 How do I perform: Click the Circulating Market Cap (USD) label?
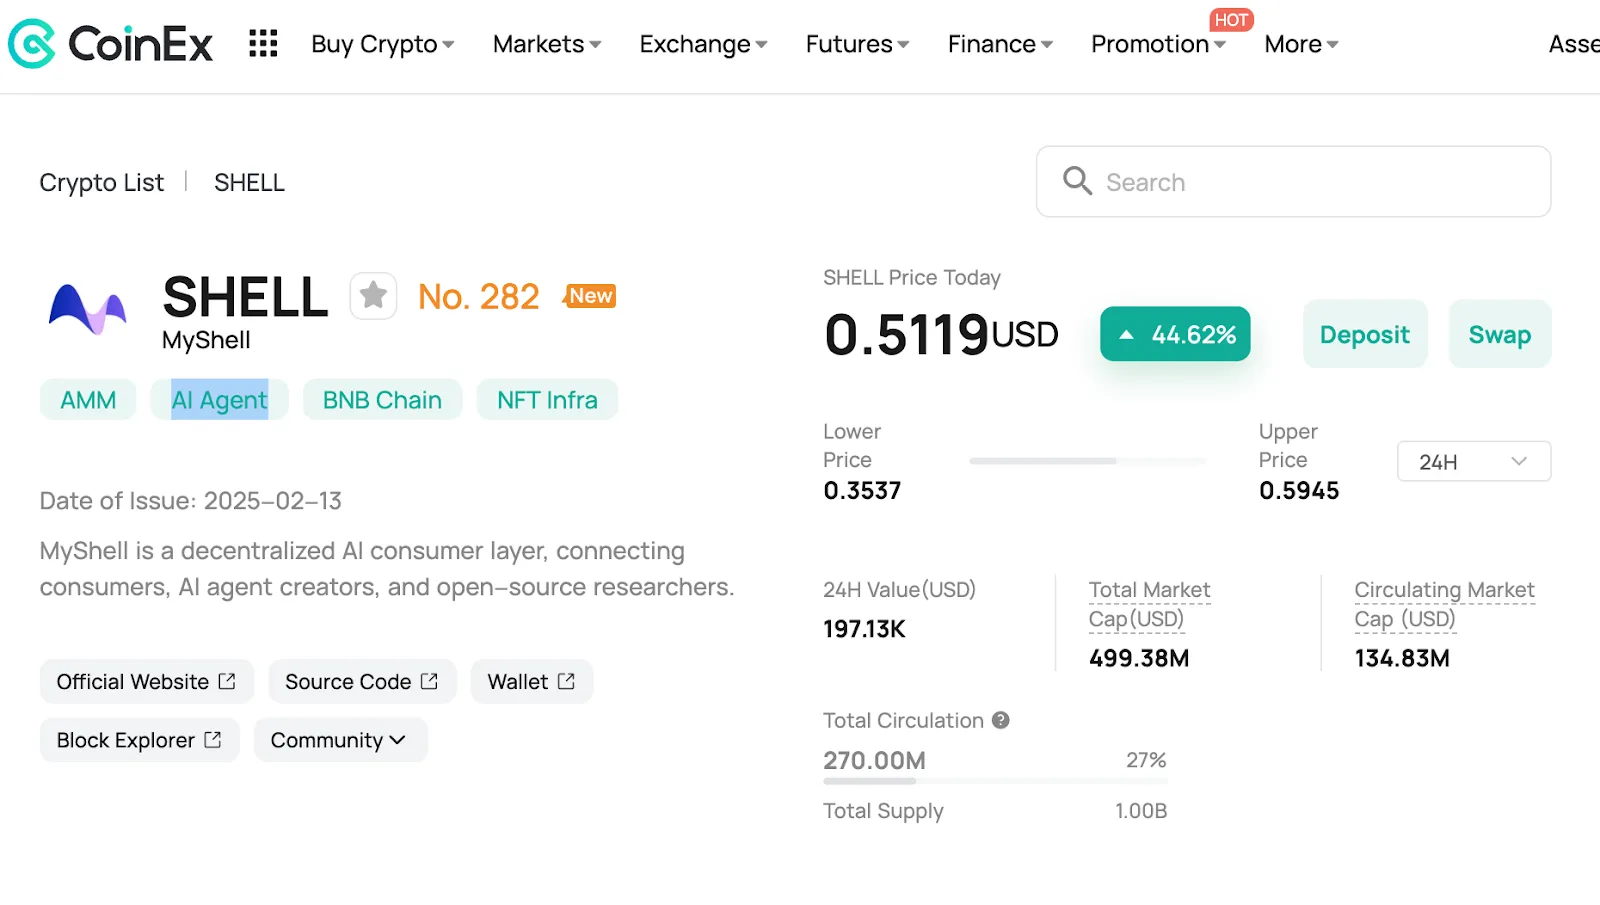point(1444,604)
